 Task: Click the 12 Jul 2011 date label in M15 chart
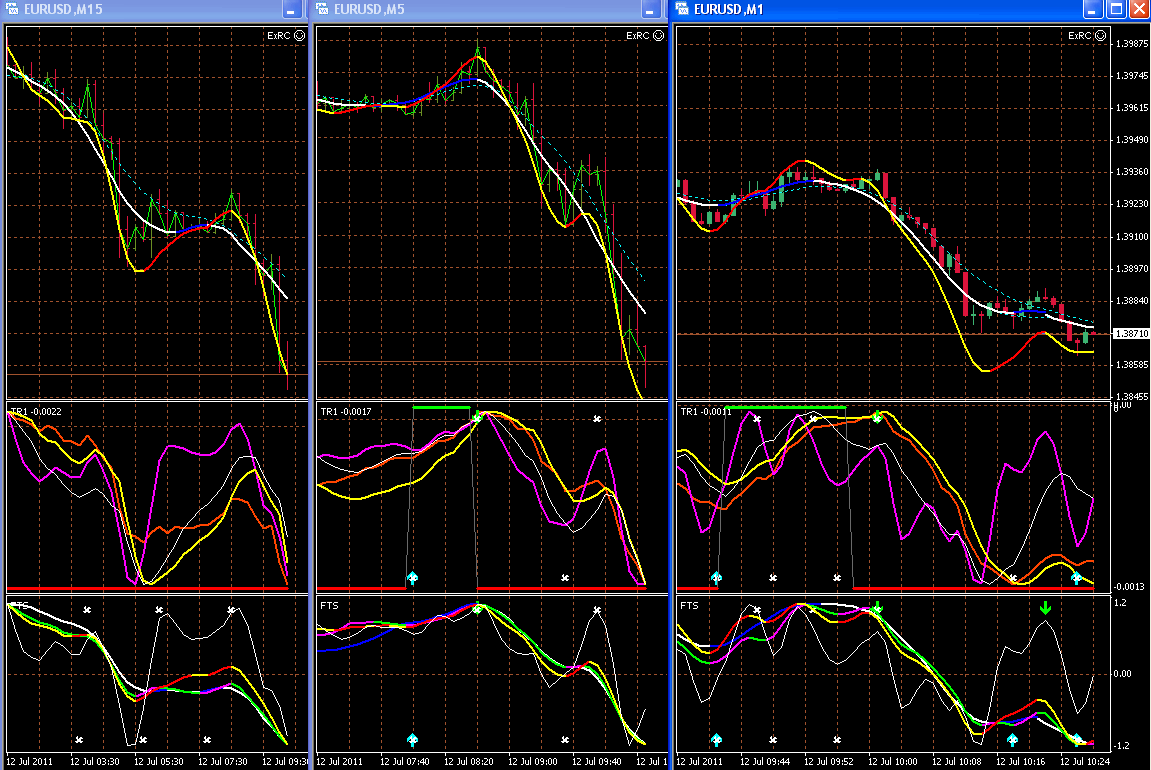(x=30, y=762)
